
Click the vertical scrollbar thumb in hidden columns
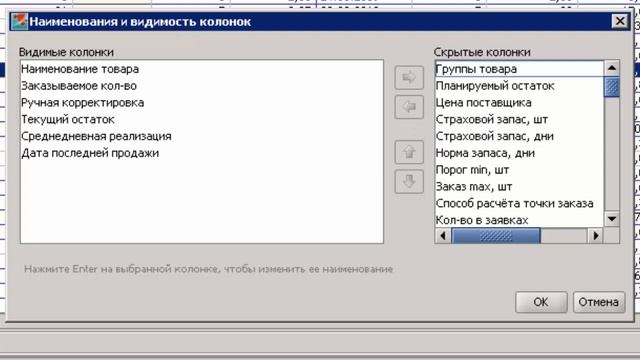pyautogui.click(x=612, y=87)
